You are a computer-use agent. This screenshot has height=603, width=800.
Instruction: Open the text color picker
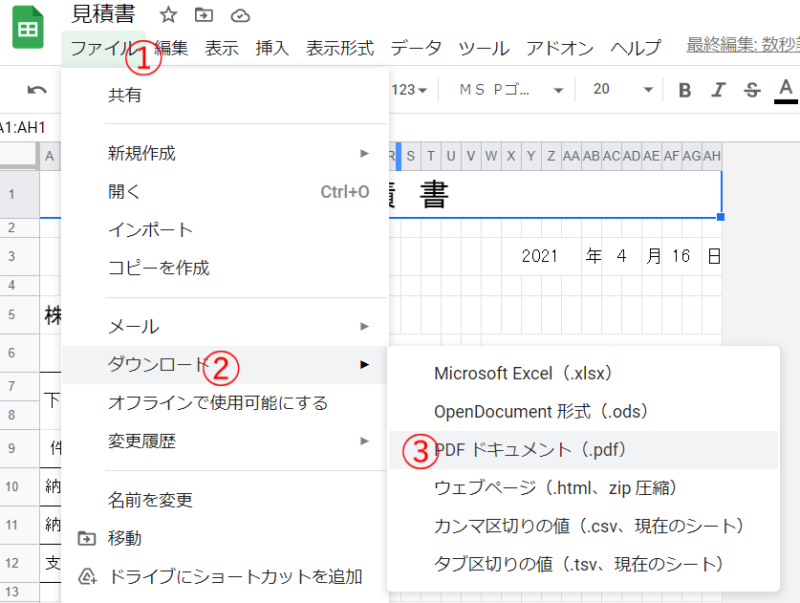click(x=786, y=90)
